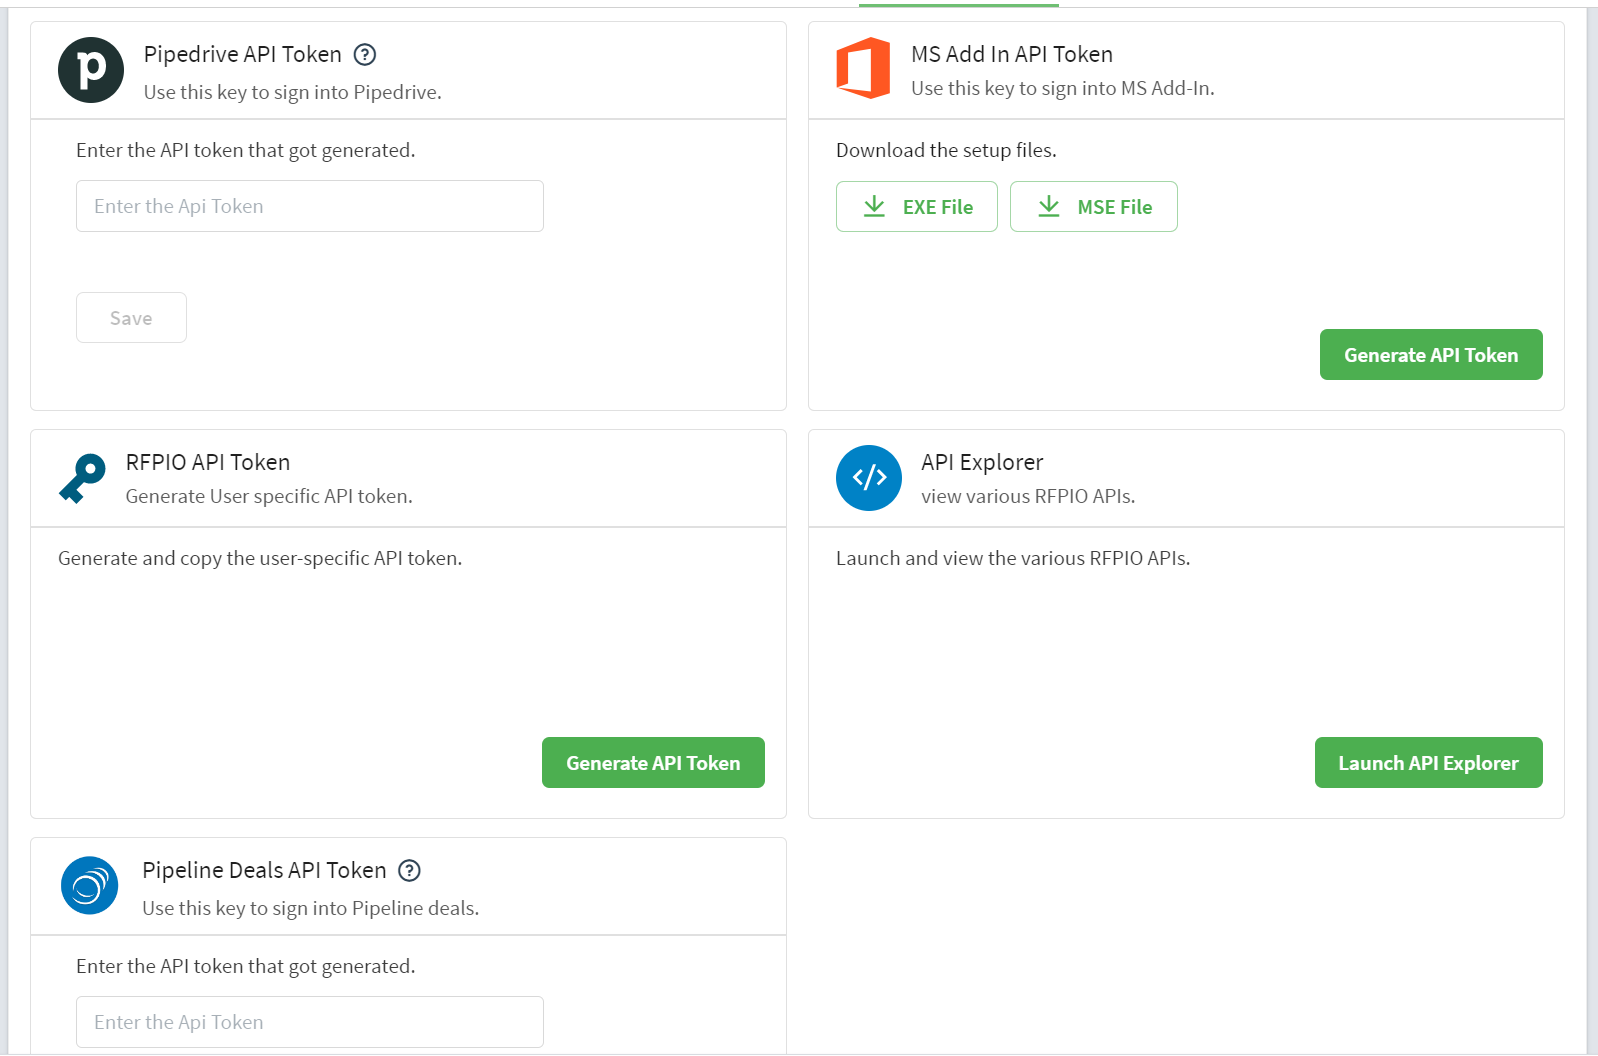Generate API Token in RFPIO card
This screenshot has height=1056, width=1598.
tap(653, 762)
